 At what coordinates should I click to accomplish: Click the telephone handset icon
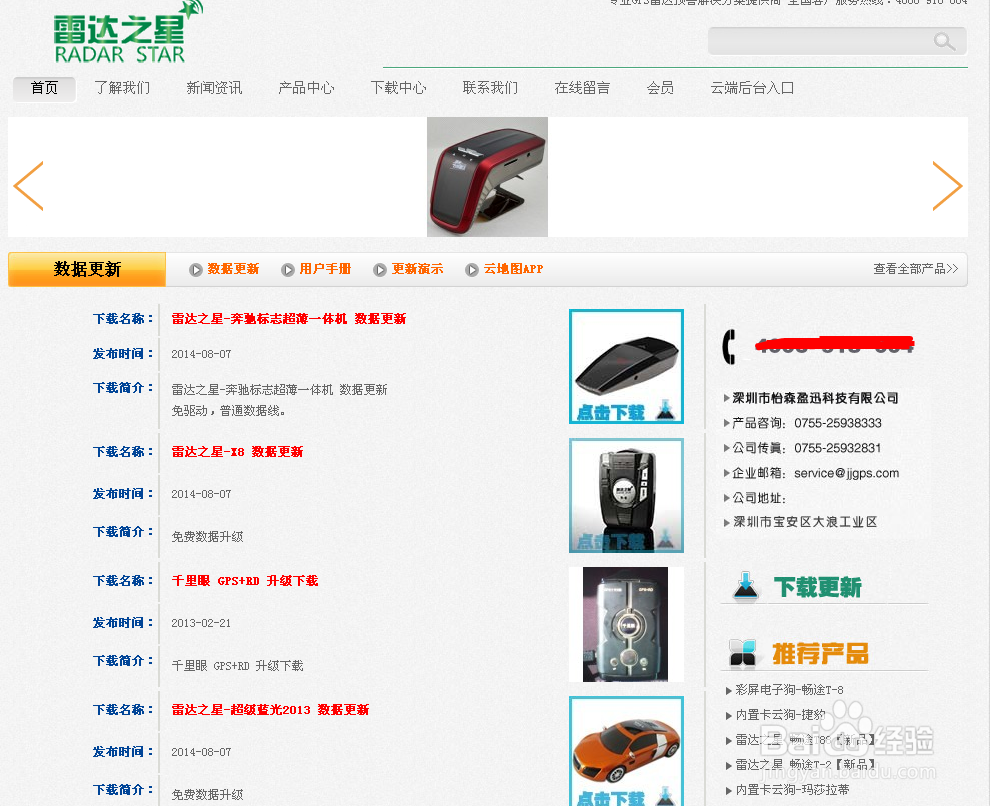click(x=729, y=347)
